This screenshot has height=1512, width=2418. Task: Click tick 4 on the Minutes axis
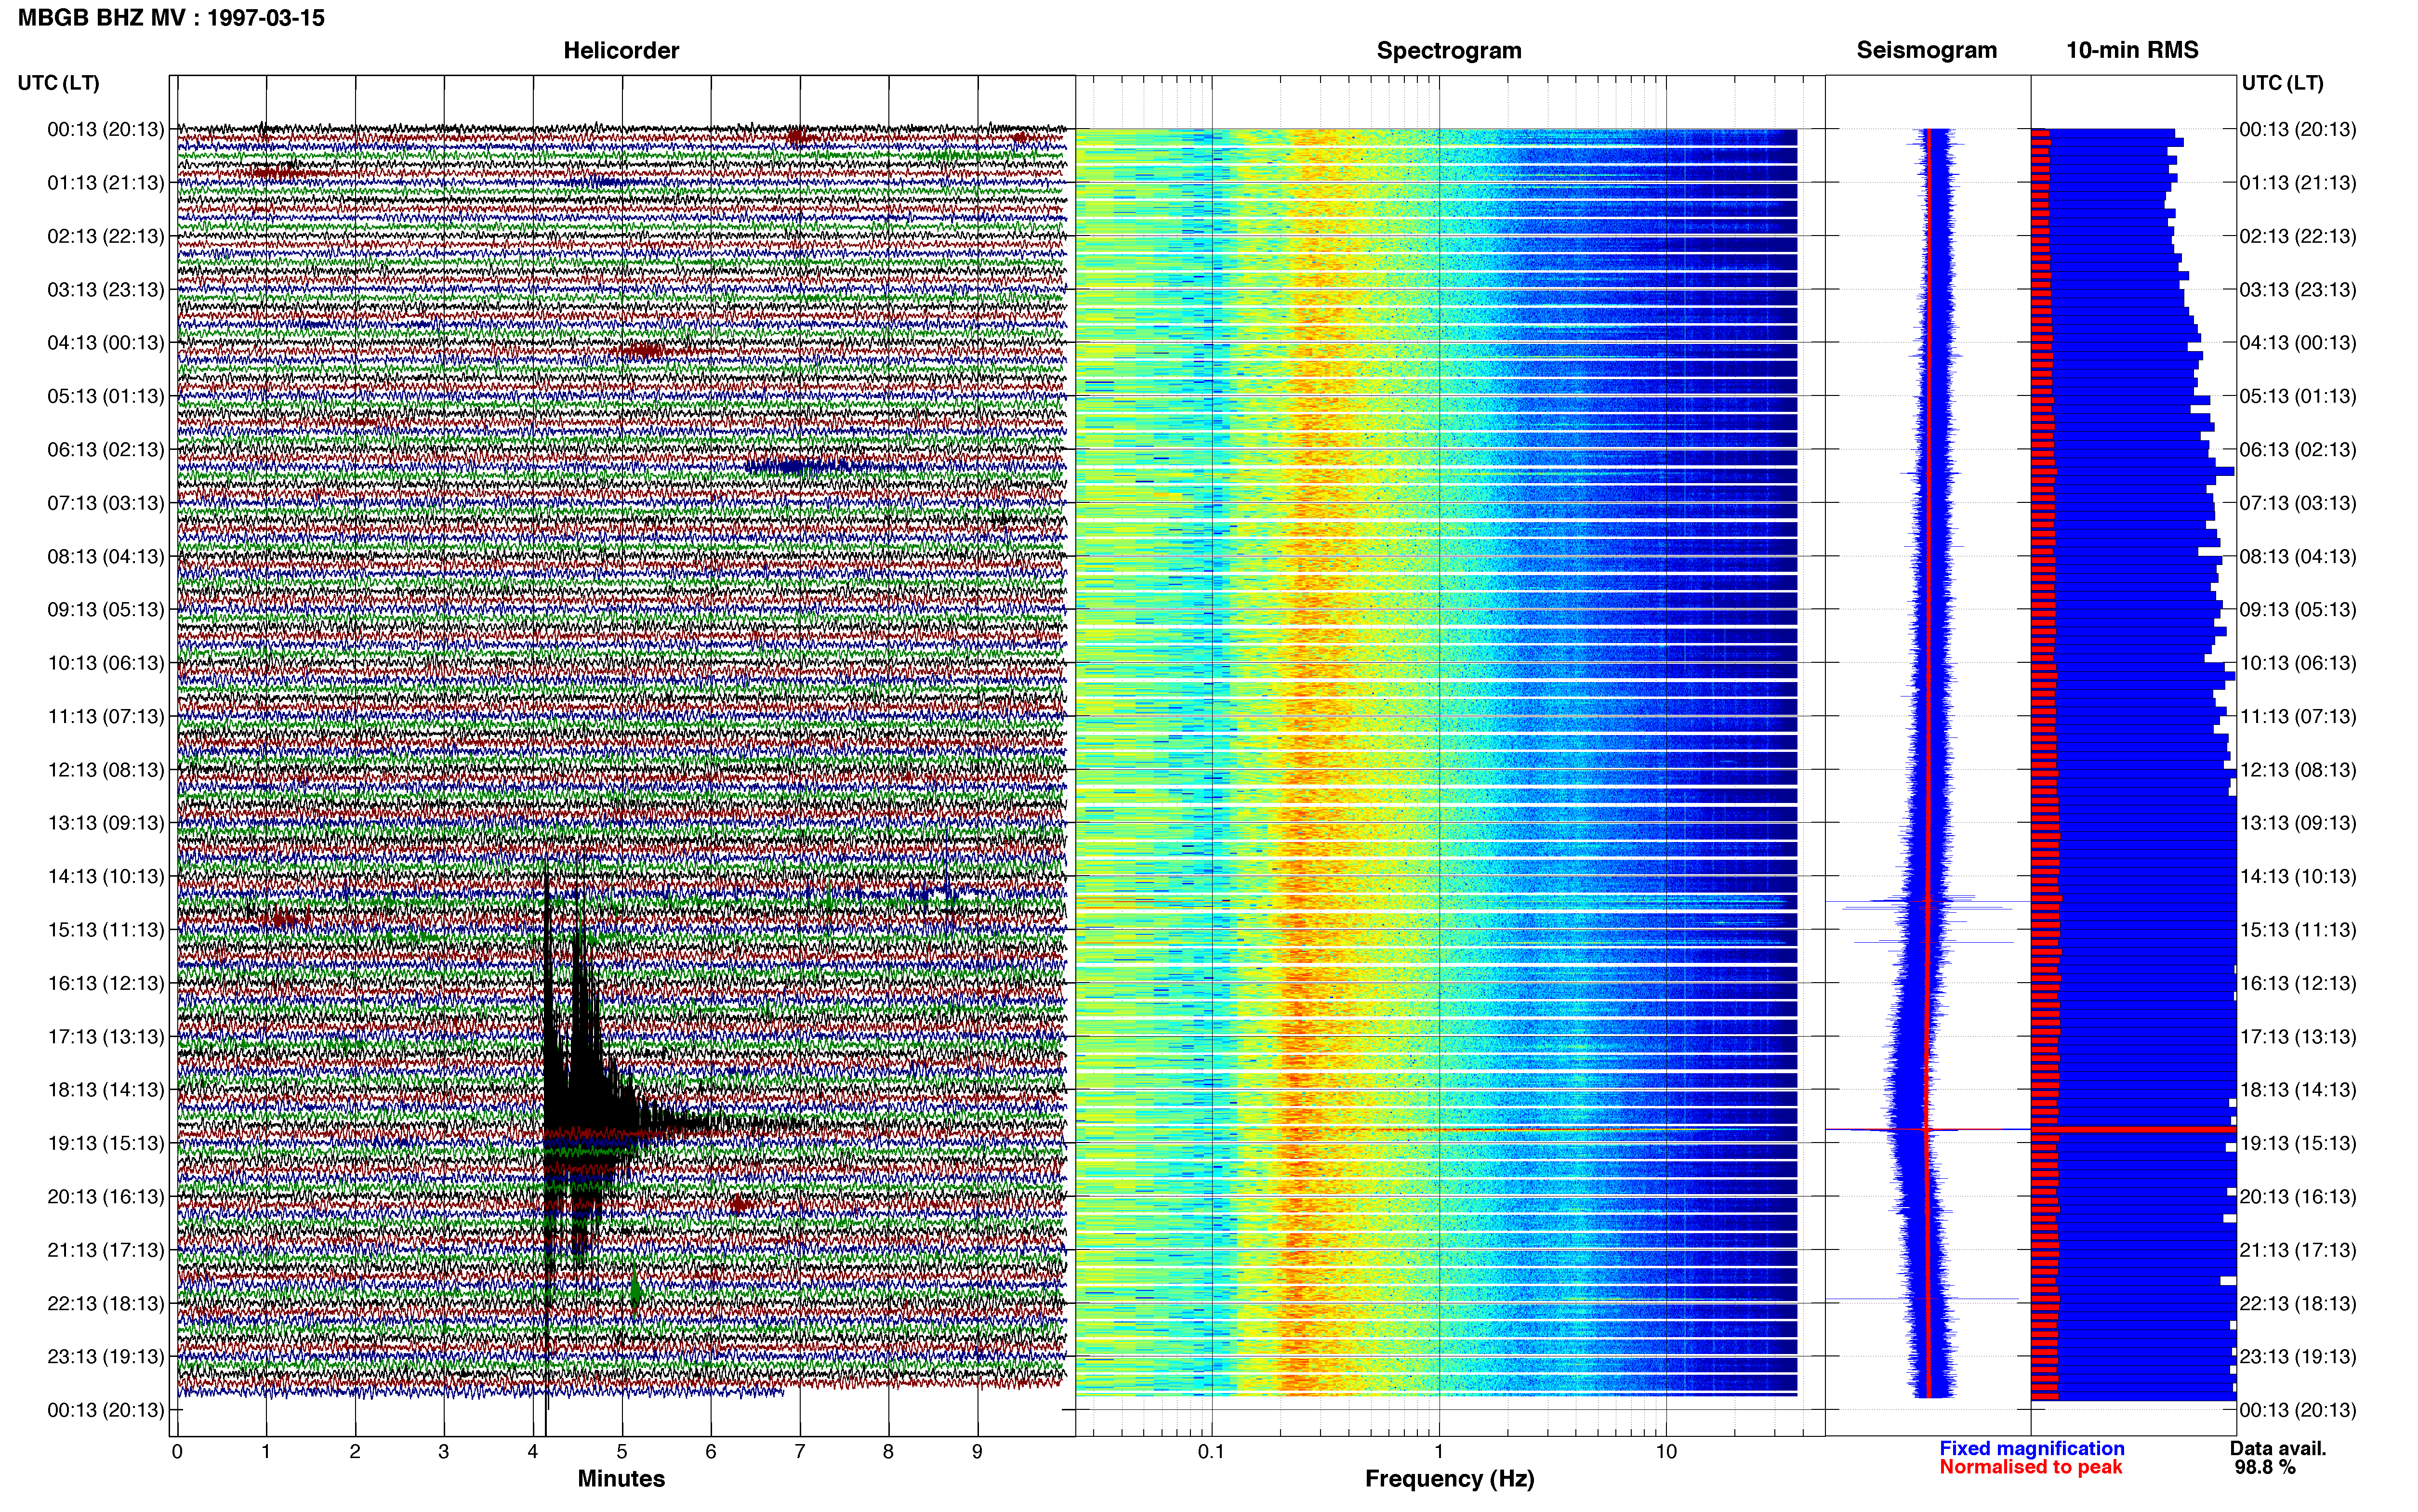(533, 1452)
